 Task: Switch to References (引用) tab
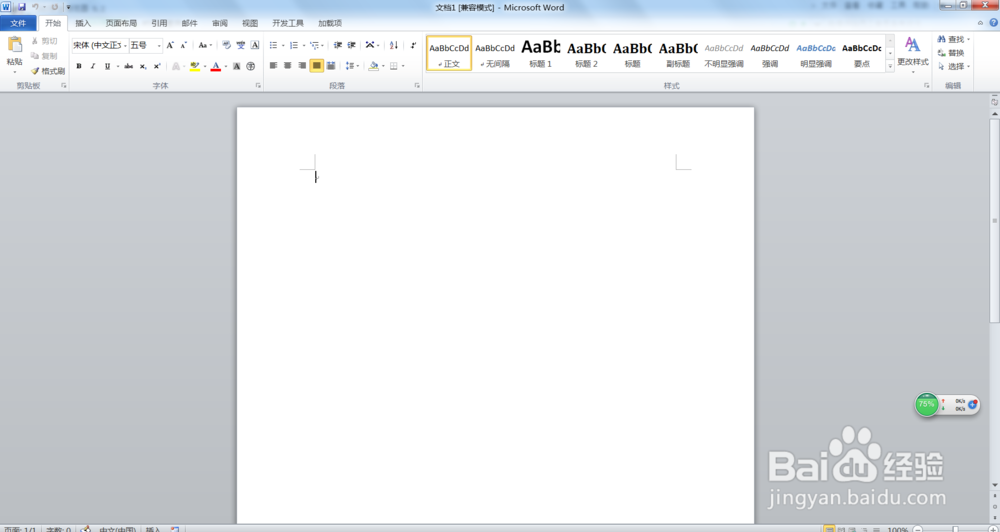(159, 23)
